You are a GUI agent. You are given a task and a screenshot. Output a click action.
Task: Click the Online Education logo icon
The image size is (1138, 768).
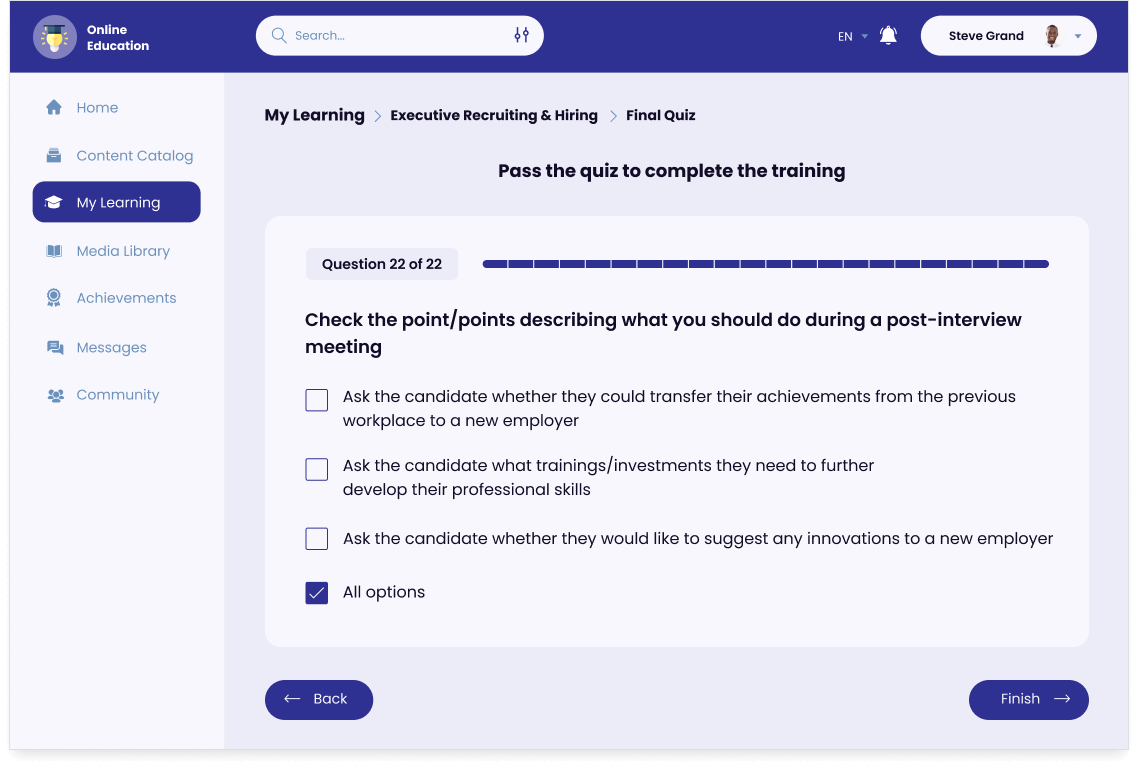pyautogui.click(x=54, y=37)
